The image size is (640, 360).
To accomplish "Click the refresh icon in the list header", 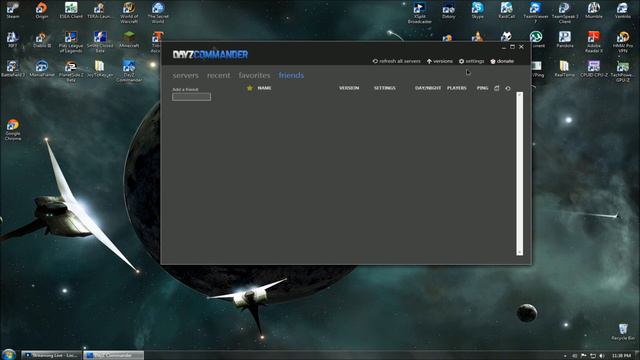I will 508,88.
